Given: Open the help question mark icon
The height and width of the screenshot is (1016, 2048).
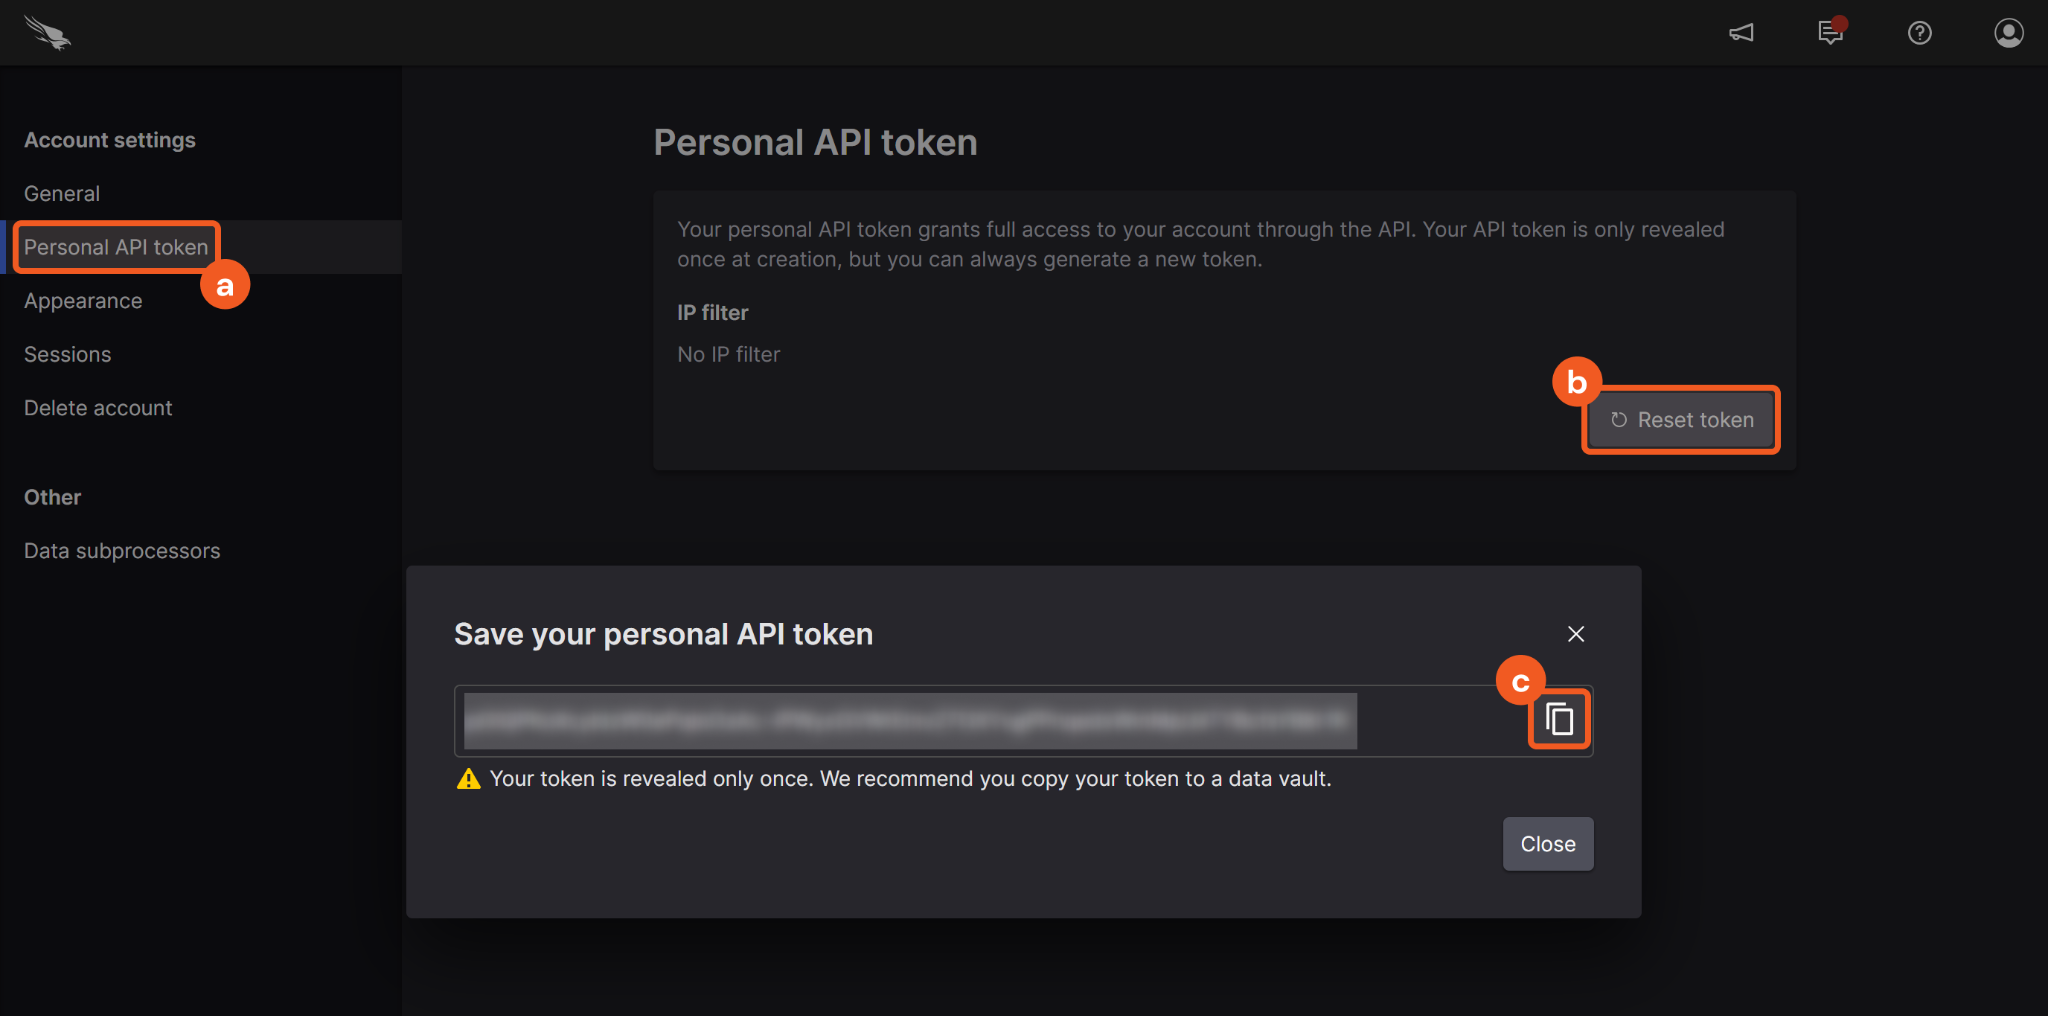Looking at the screenshot, I should tap(1919, 33).
